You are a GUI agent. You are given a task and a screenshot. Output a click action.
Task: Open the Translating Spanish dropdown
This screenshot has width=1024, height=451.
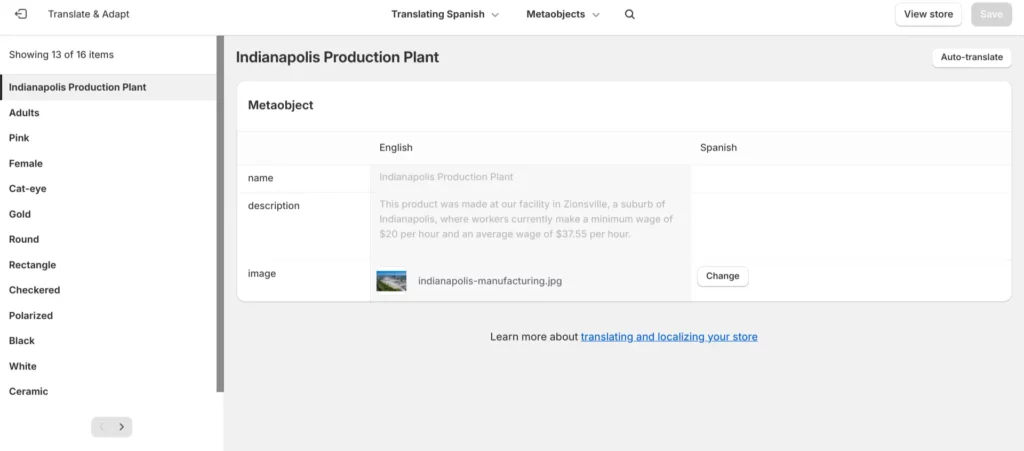tap(445, 14)
